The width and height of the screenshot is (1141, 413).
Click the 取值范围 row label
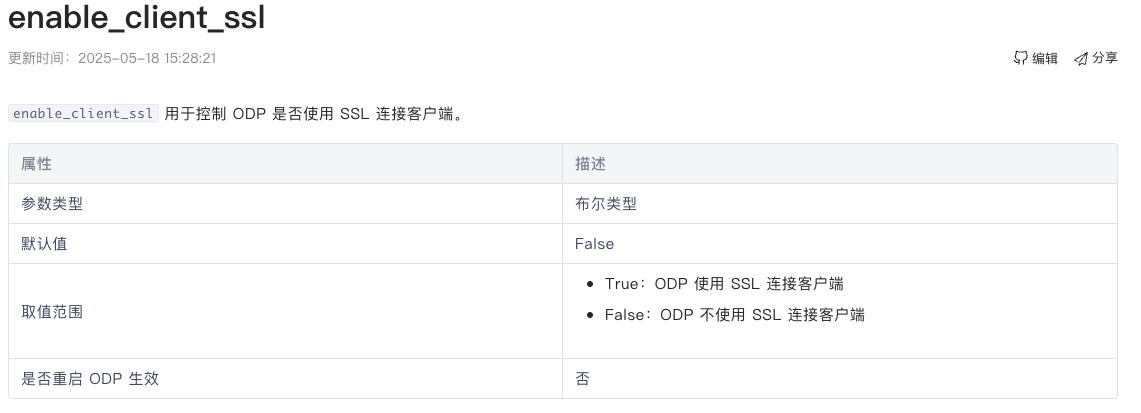click(52, 311)
